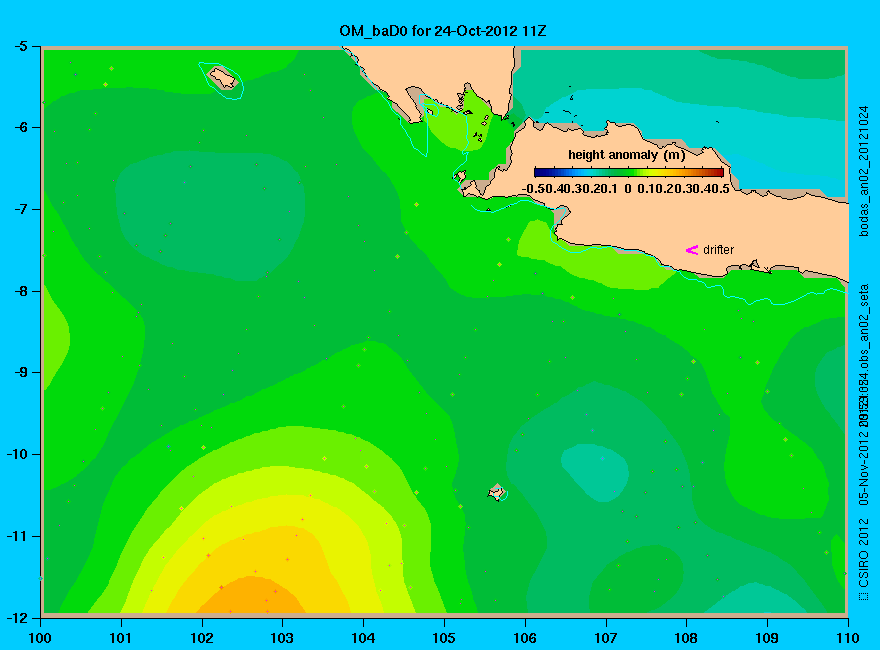The image size is (880, 650).
Task: Click the vertical "bodas_an02_20121024" text
Action: pos(864,171)
